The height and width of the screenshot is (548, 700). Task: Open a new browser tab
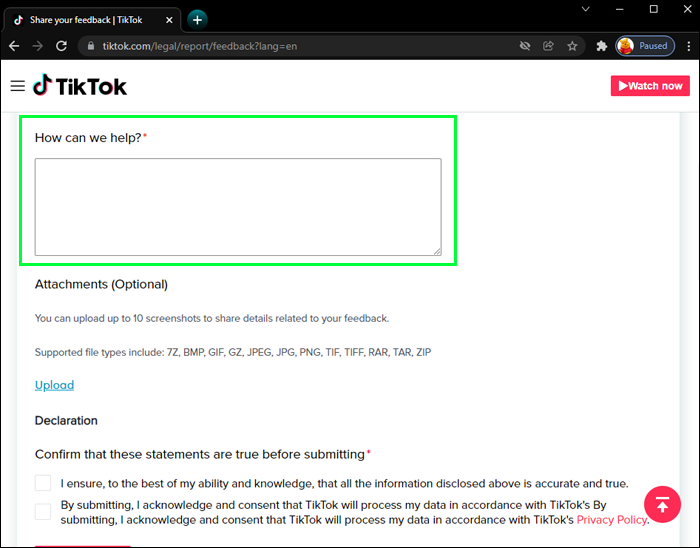(197, 20)
